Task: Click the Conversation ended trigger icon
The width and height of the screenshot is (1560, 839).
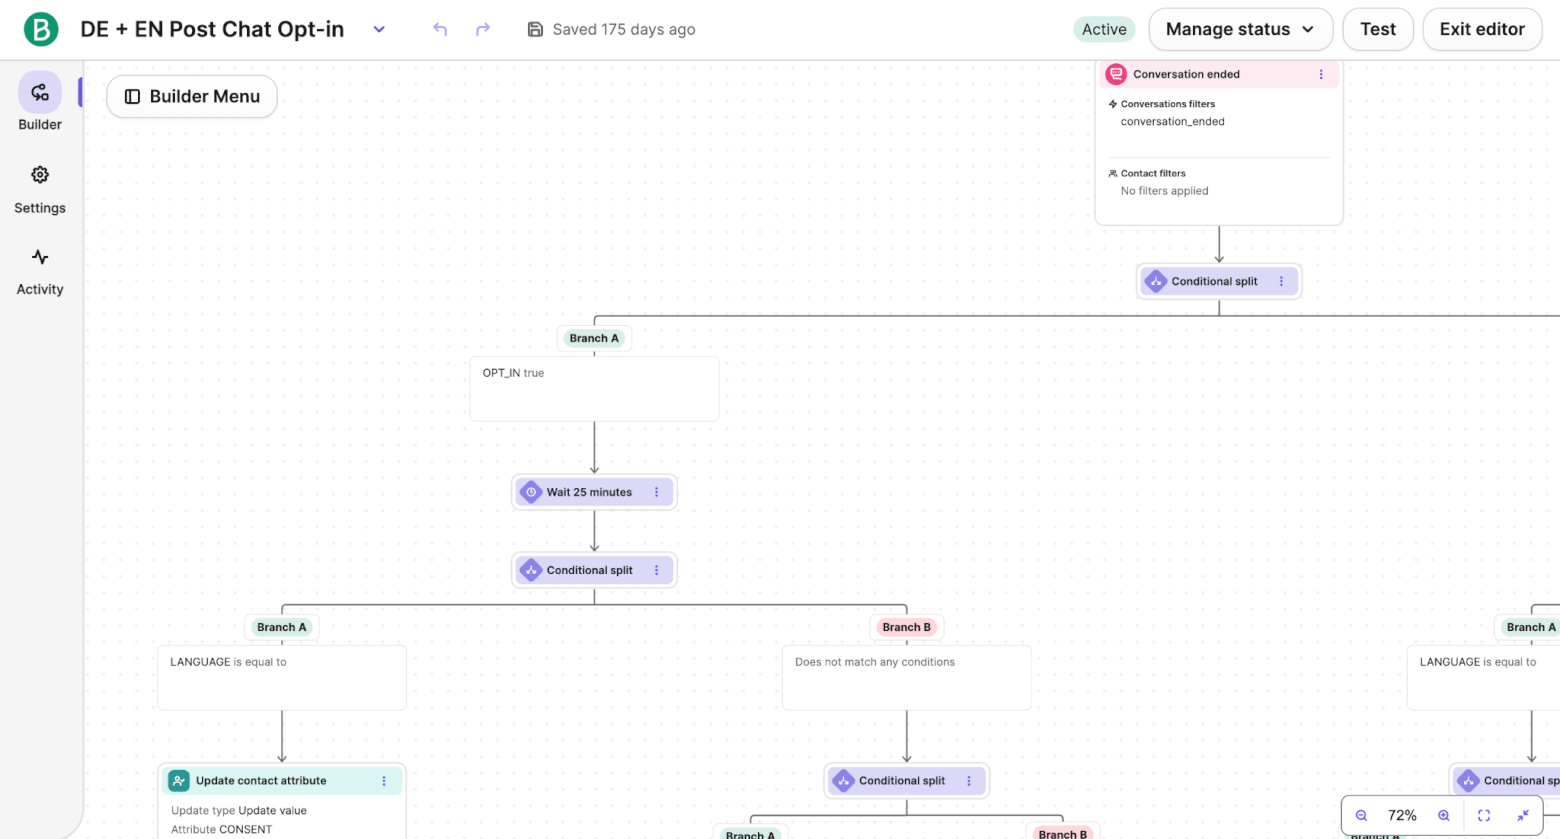Action: (1116, 74)
